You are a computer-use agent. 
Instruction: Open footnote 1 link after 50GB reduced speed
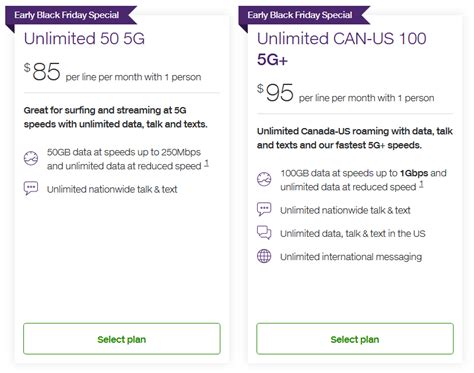coord(207,163)
